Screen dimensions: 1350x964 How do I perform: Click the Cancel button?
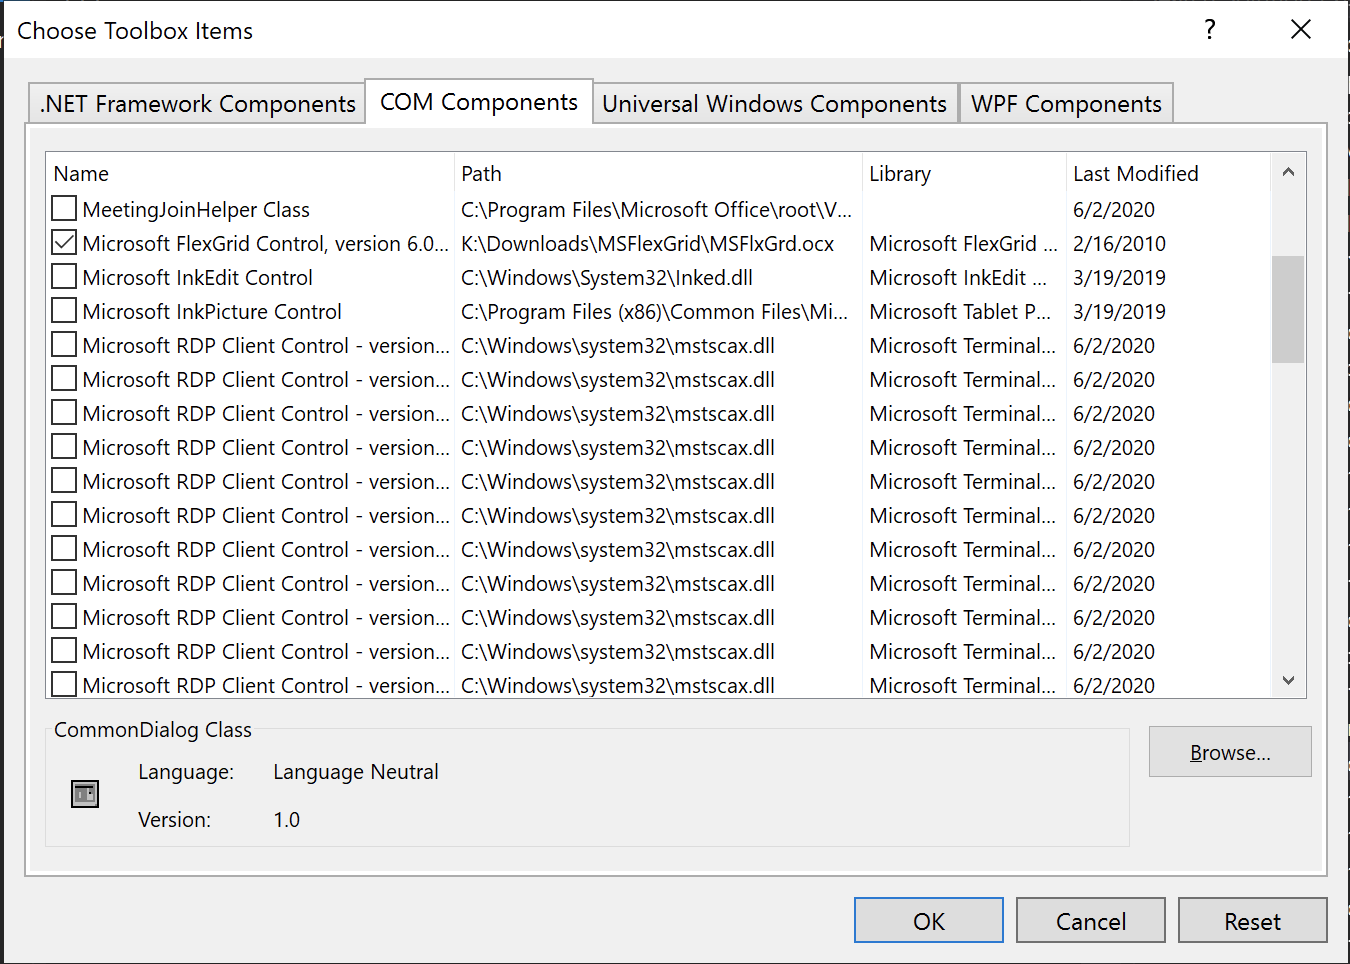[1091, 920]
